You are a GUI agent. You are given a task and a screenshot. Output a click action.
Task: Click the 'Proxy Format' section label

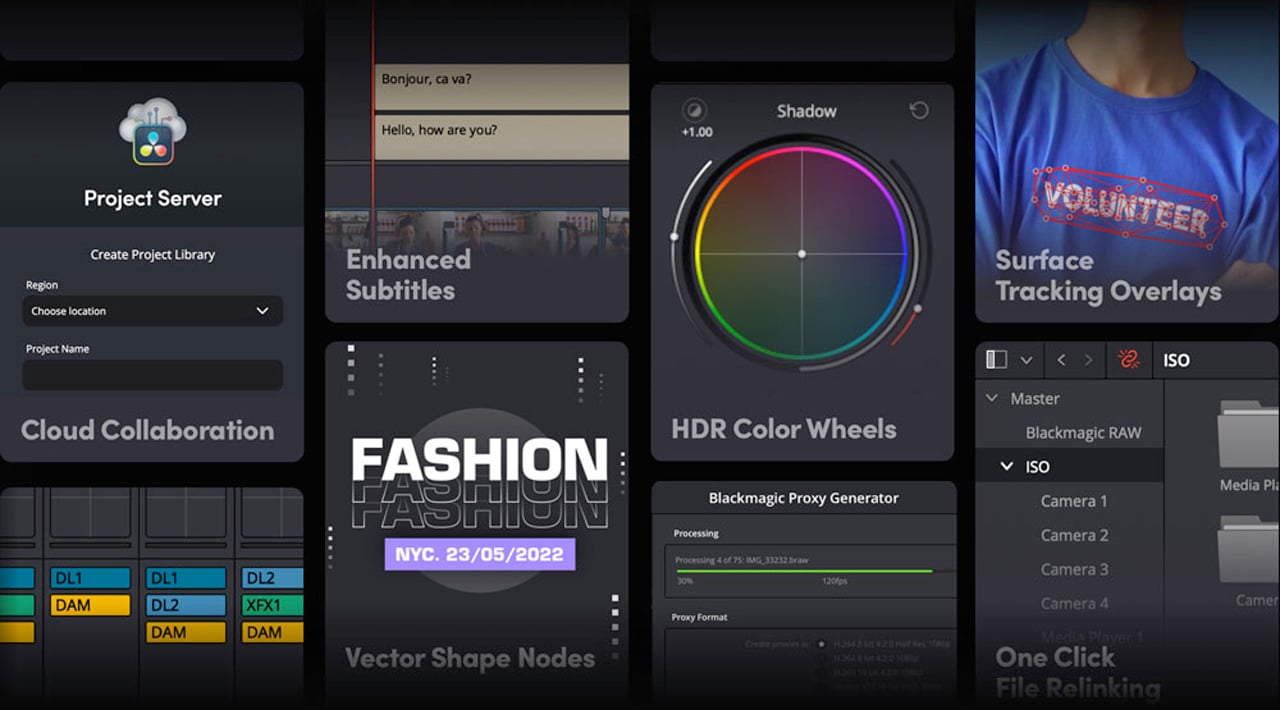pyautogui.click(x=699, y=617)
